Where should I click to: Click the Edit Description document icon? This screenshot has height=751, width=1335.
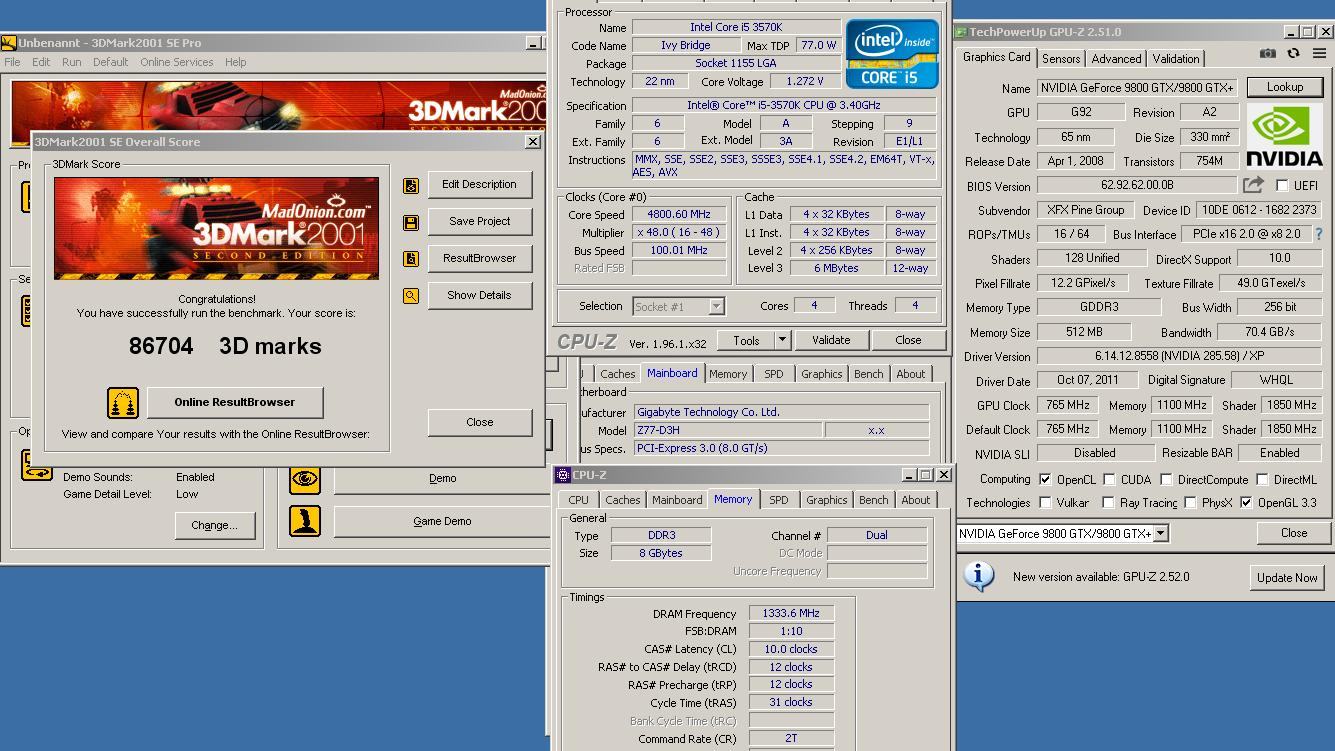(x=411, y=185)
